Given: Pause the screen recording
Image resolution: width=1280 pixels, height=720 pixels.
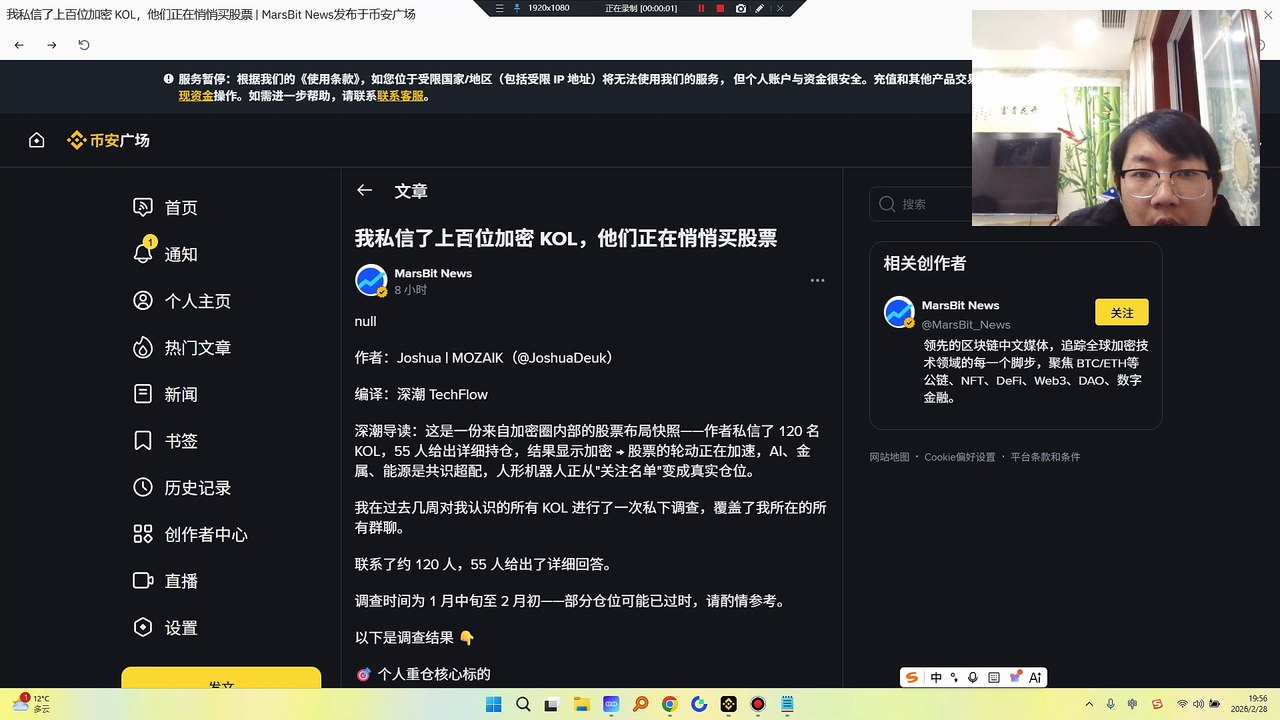Looking at the screenshot, I should (x=701, y=8).
